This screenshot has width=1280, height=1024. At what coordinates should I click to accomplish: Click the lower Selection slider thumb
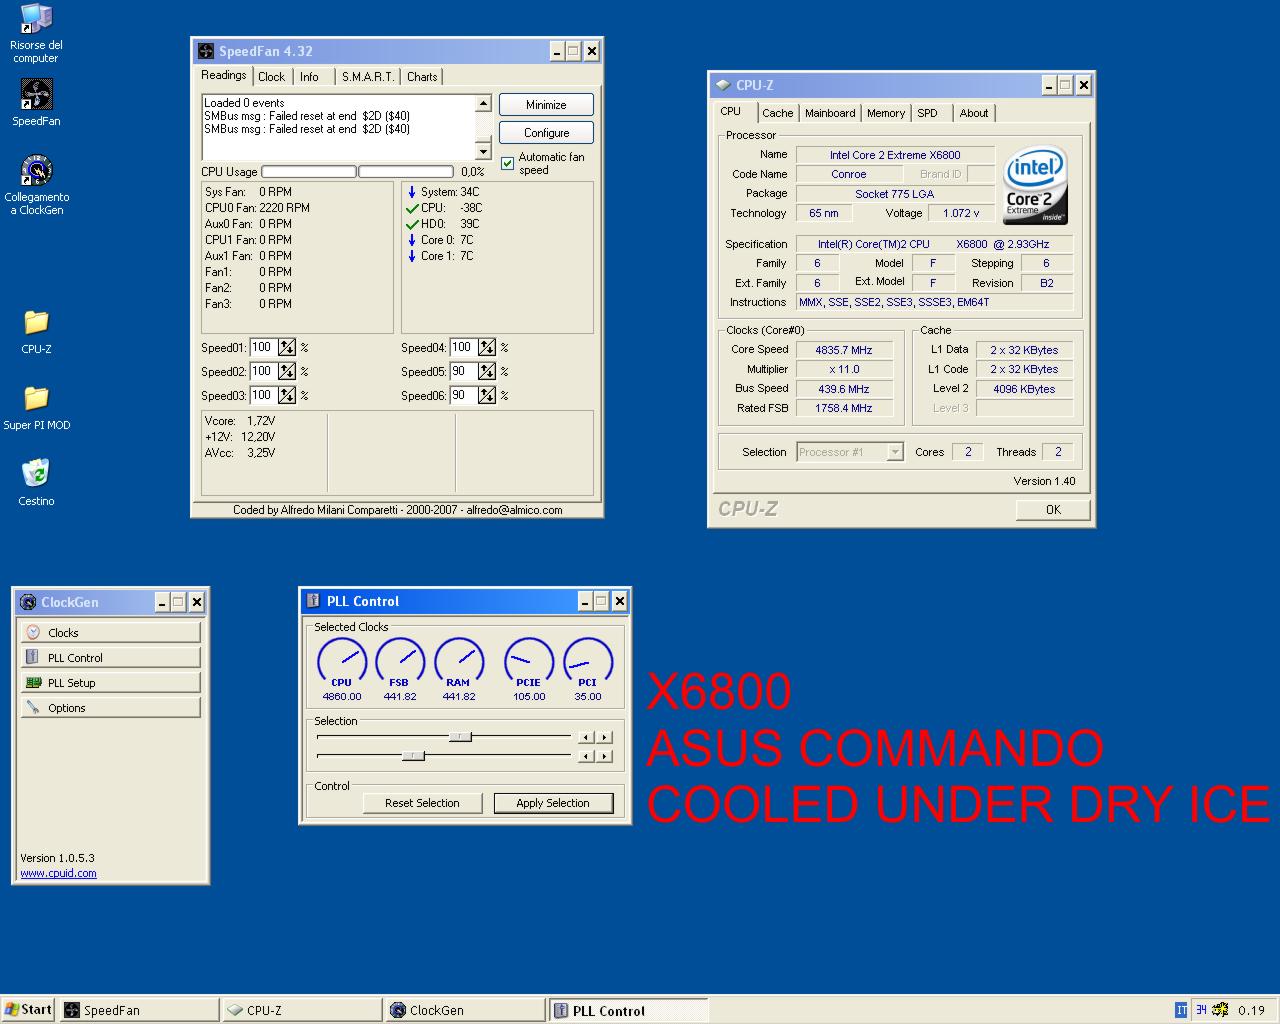pyautogui.click(x=413, y=756)
